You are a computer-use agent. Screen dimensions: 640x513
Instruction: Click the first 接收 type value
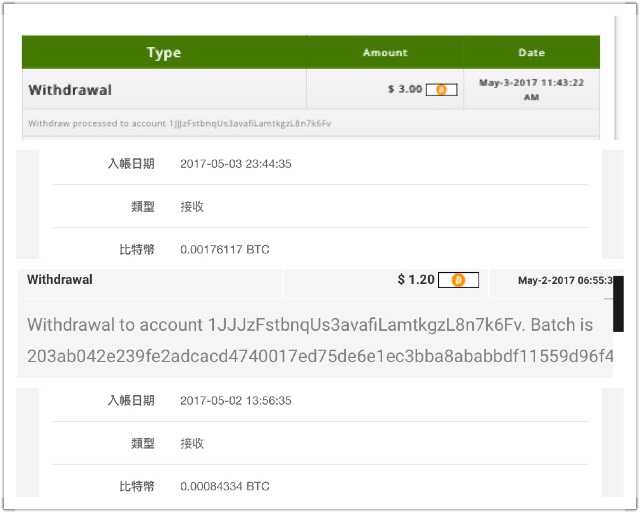192,207
